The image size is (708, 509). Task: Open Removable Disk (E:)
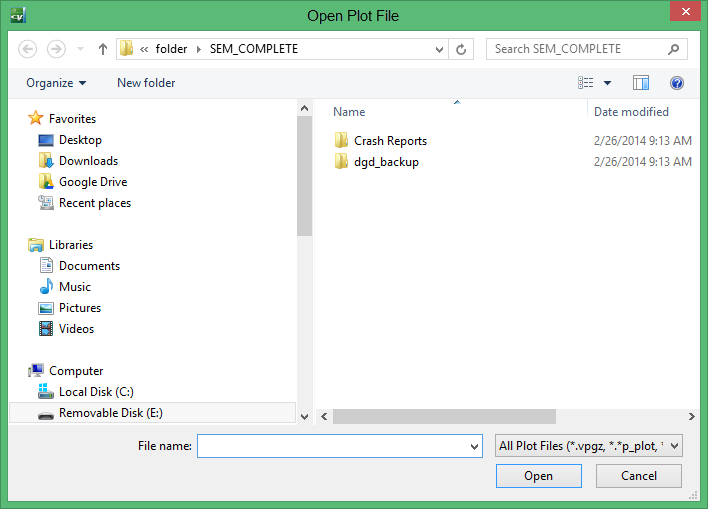[111, 413]
